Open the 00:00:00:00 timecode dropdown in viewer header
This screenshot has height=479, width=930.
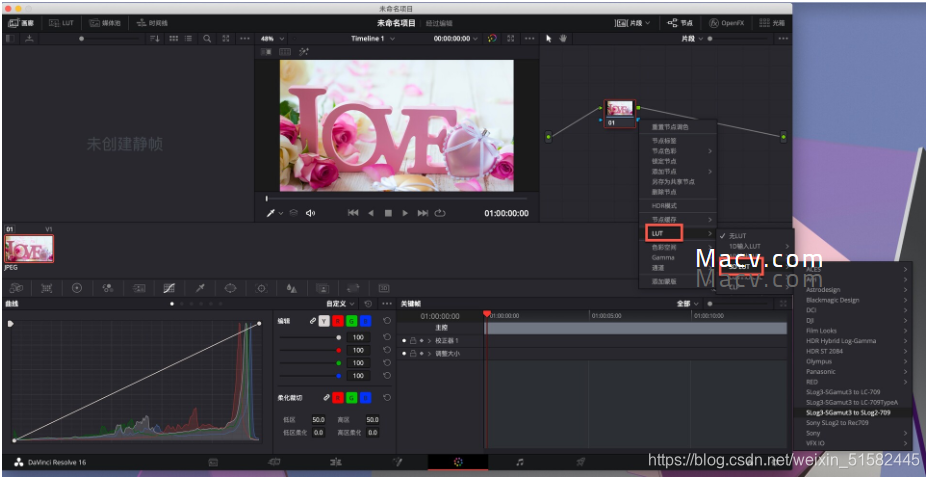pyautogui.click(x=455, y=39)
